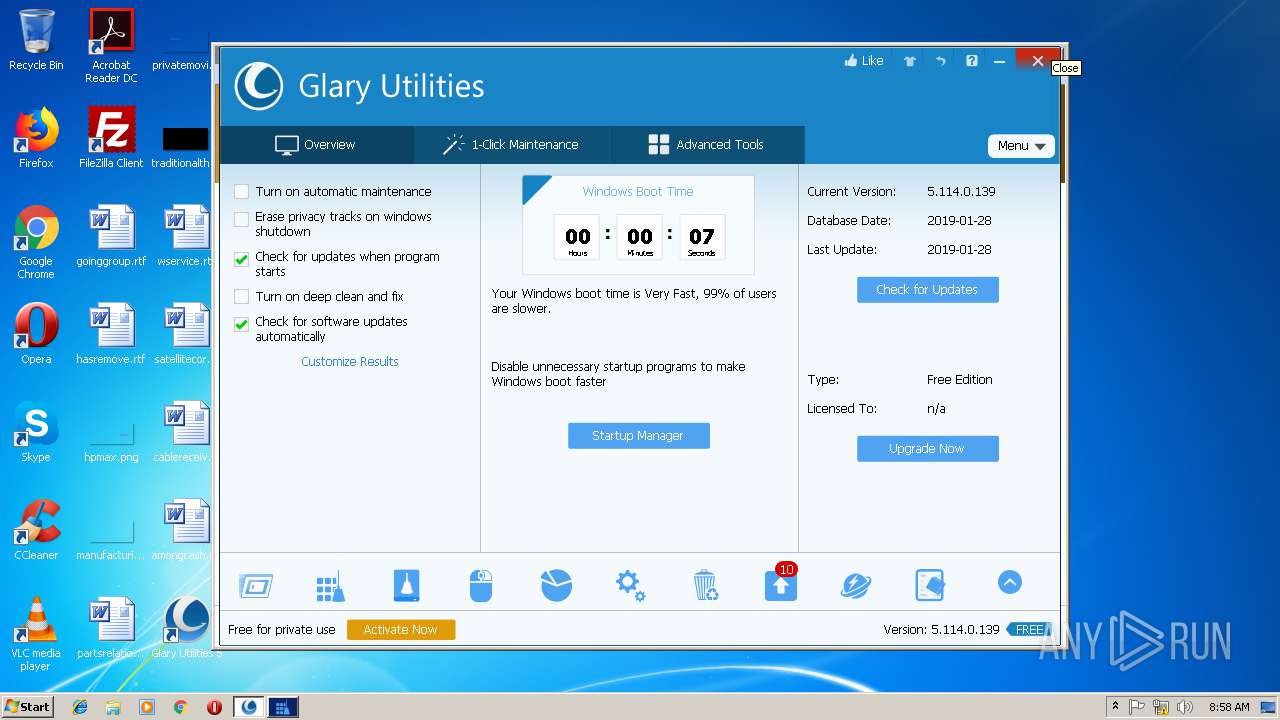Open the Startup Manager dock icon
The image size is (1280, 720).
pyautogui.click(x=256, y=586)
